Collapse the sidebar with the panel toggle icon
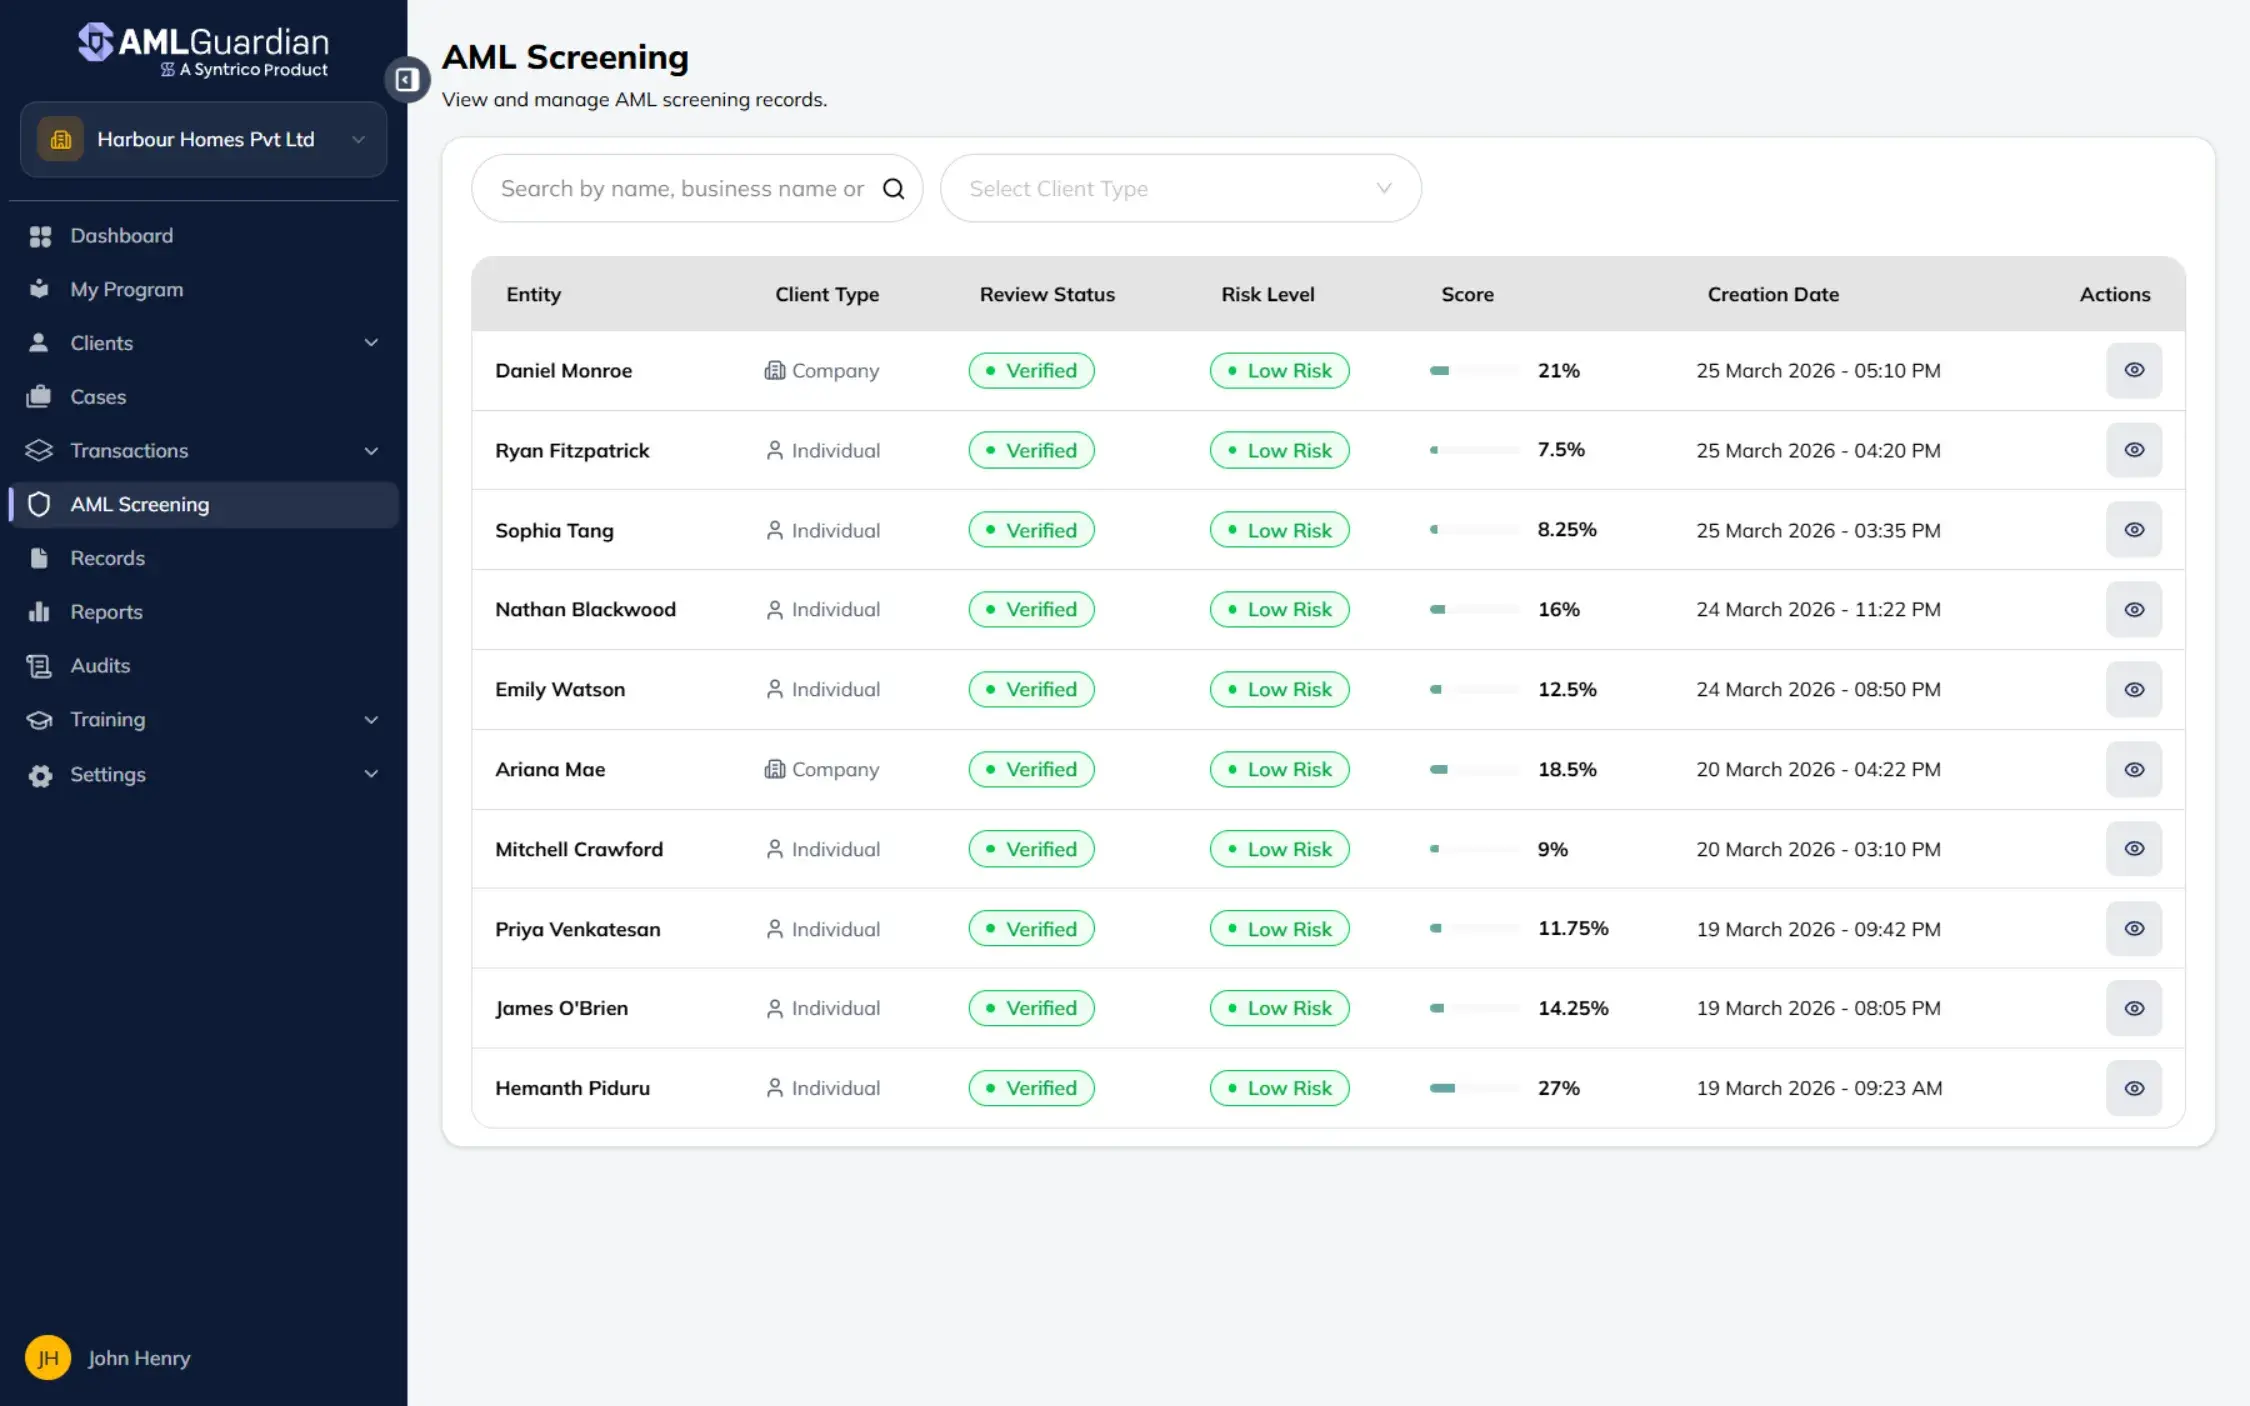The height and width of the screenshot is (1406, 2250). pos(407,79)
